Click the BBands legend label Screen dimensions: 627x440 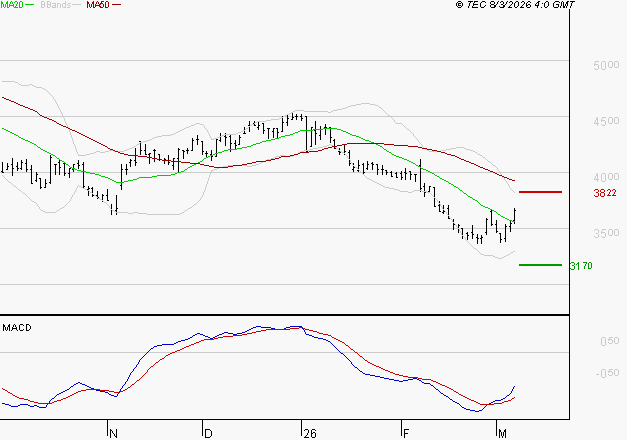pyautogui.click(x=56, y=5)
